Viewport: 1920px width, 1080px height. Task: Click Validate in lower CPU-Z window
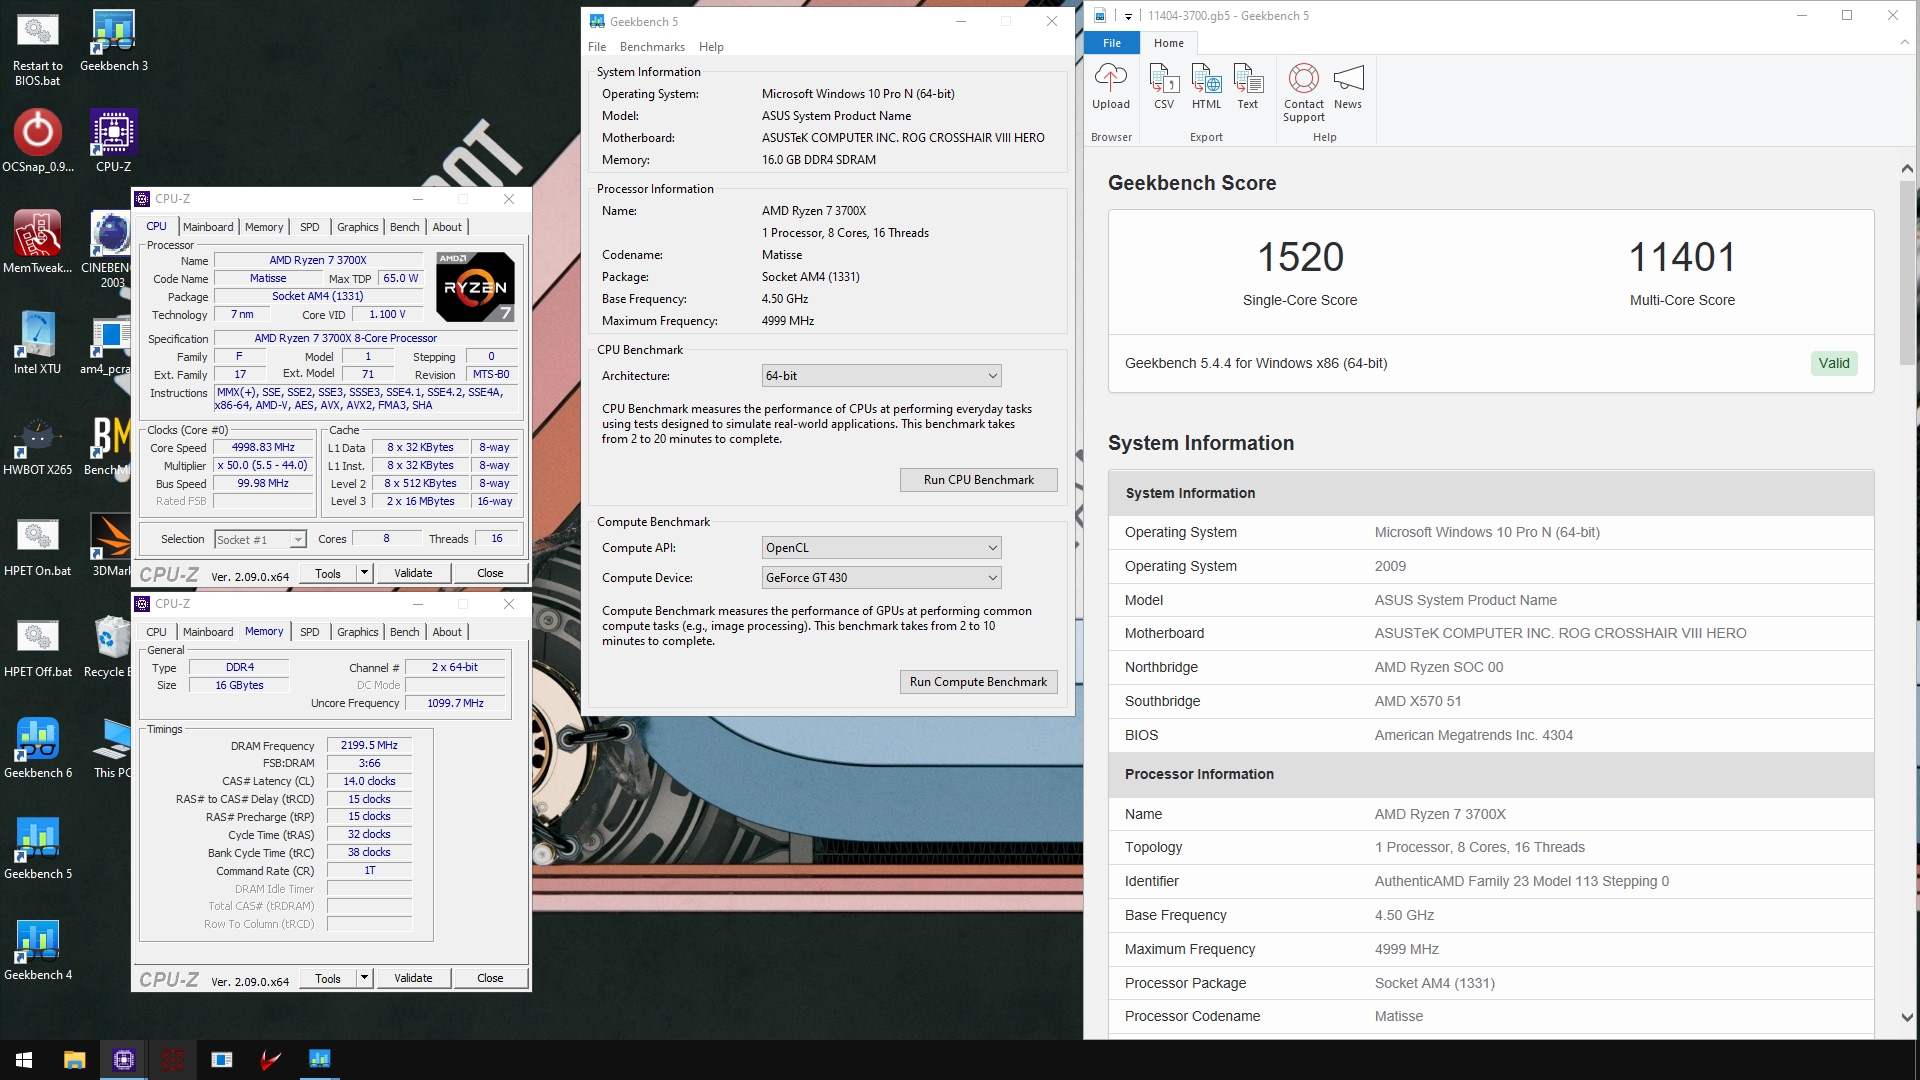pyautogui.click(x=413, y=978)
